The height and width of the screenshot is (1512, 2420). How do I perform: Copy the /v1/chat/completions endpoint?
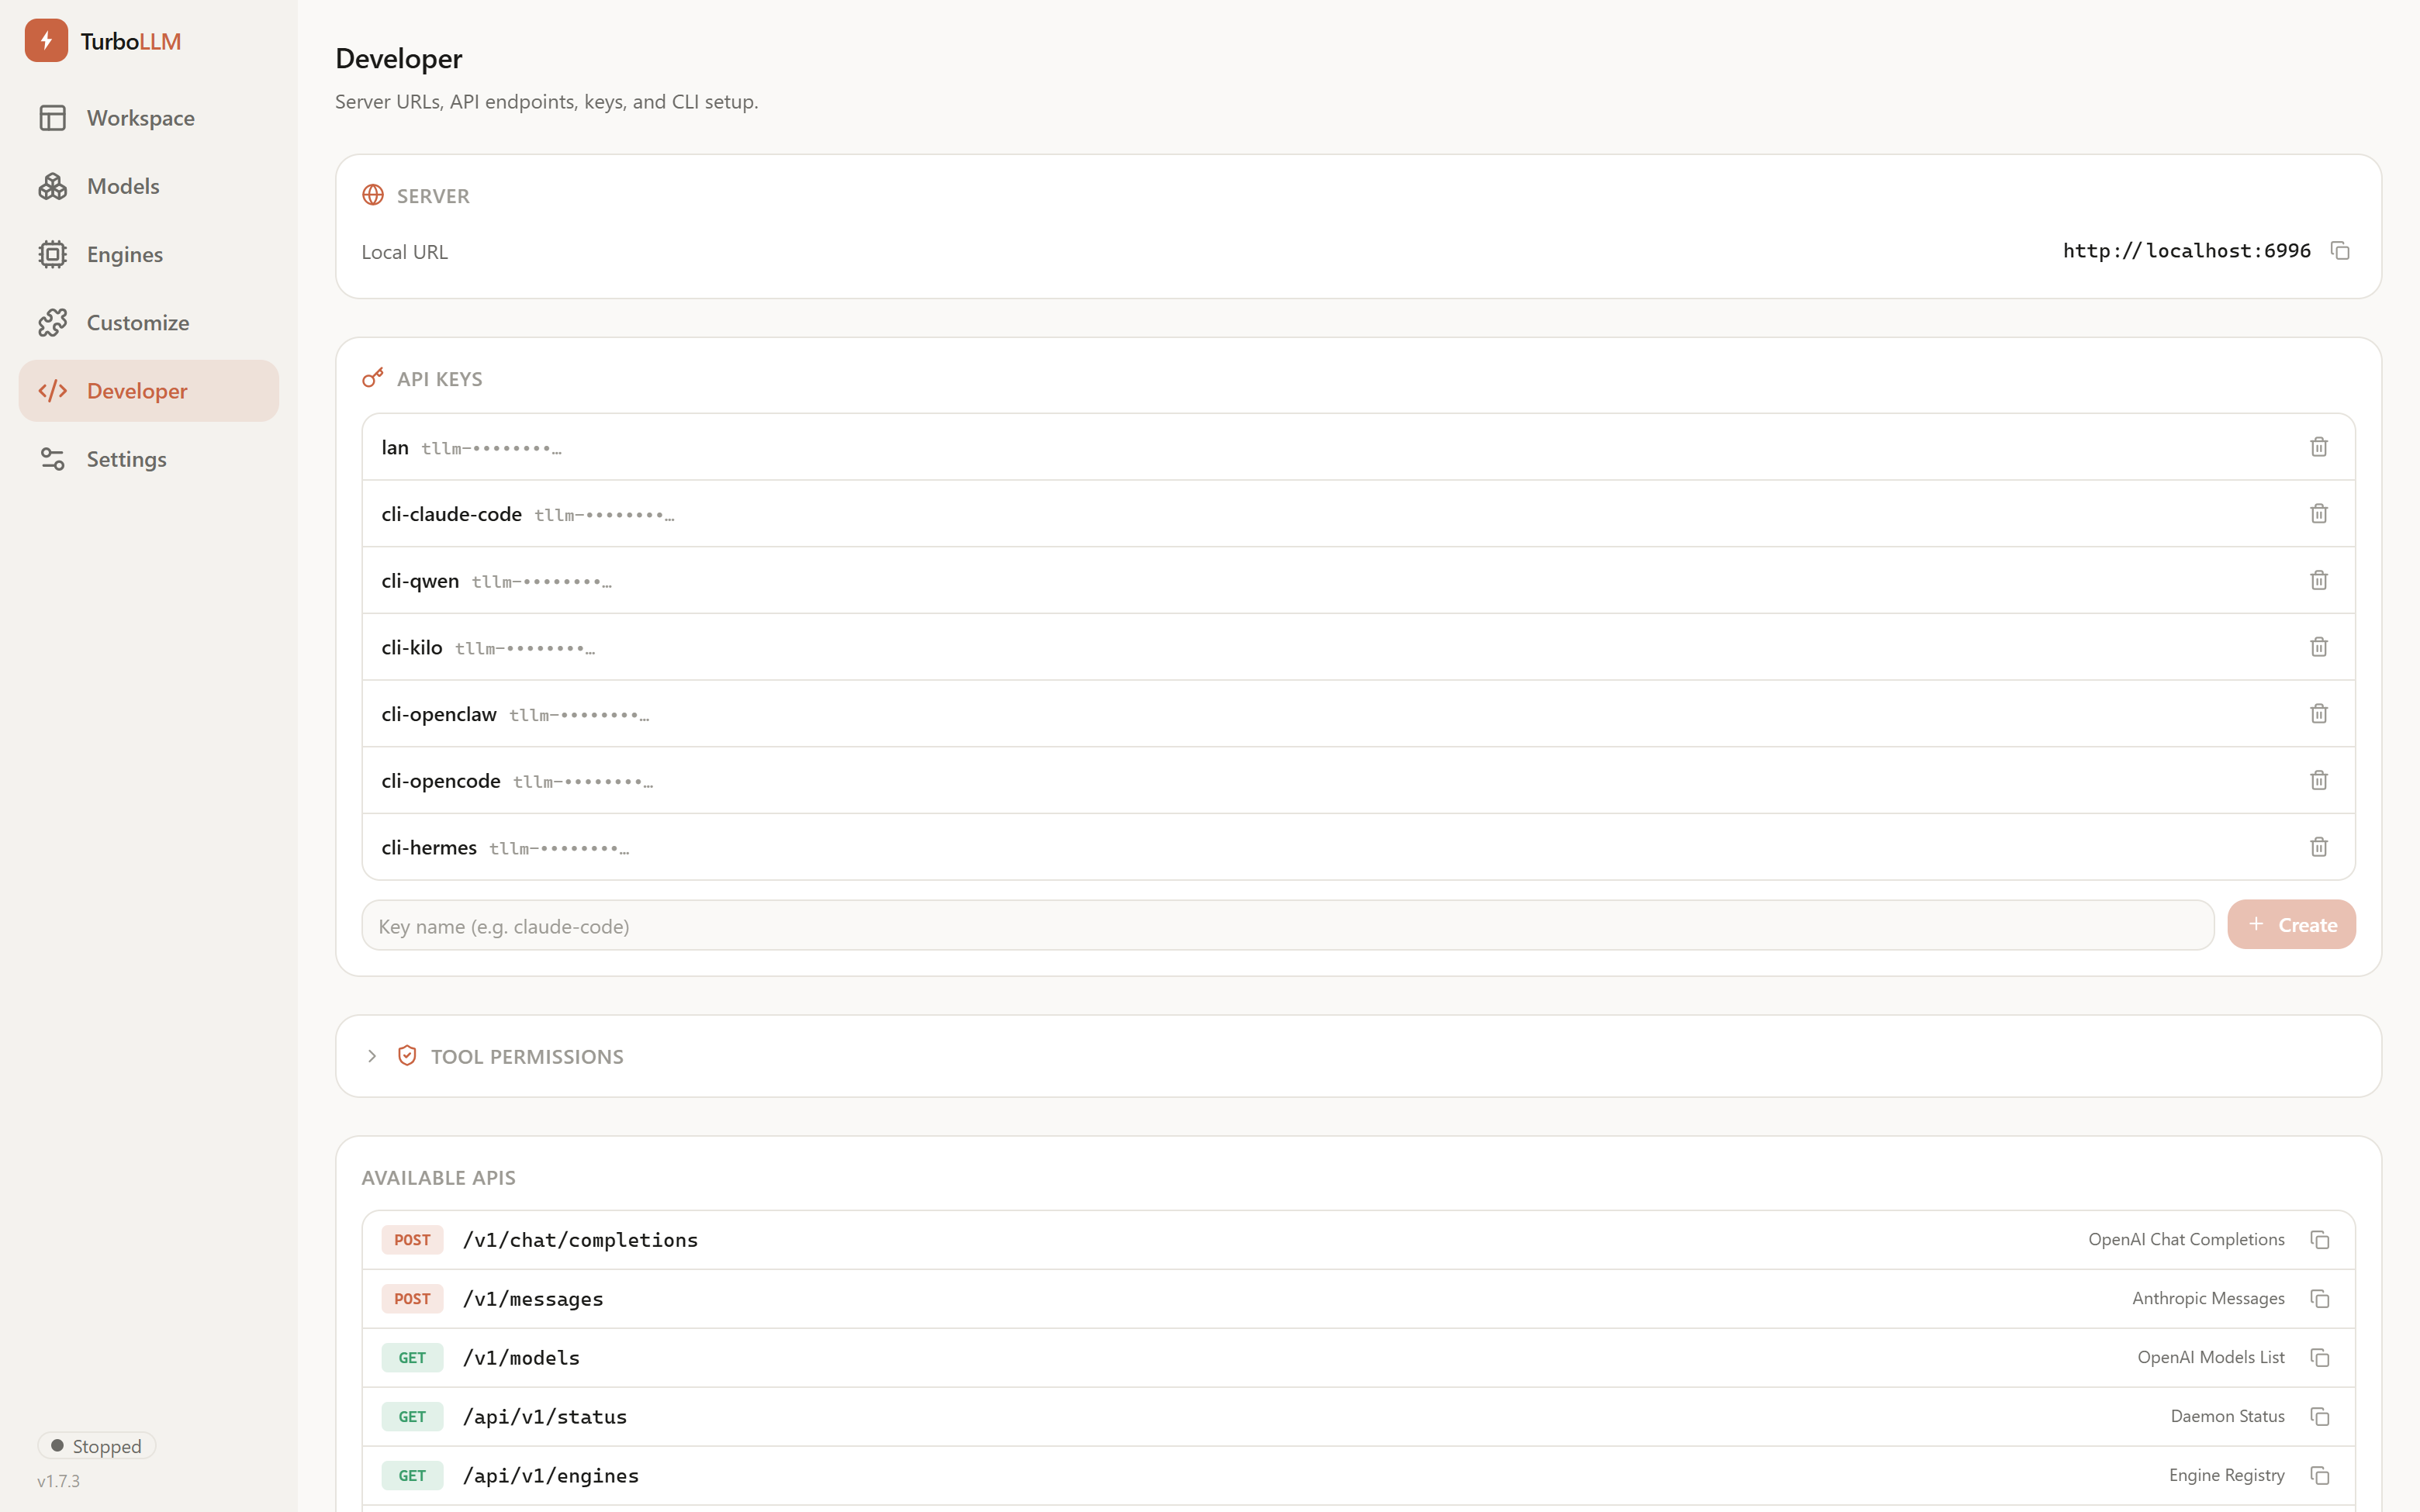click(x=2320, y=1240)
